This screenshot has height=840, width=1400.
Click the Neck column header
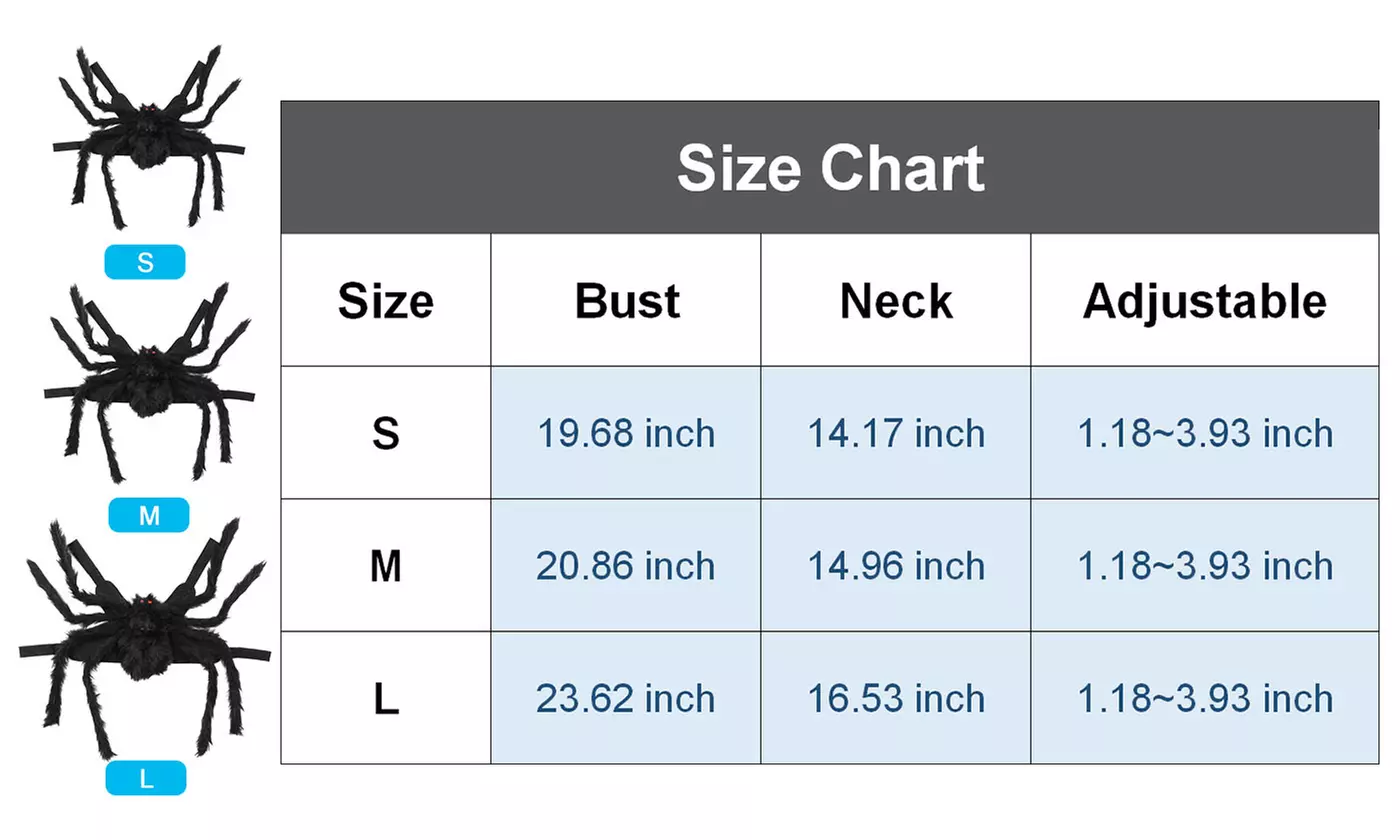(x=896, y=300)
